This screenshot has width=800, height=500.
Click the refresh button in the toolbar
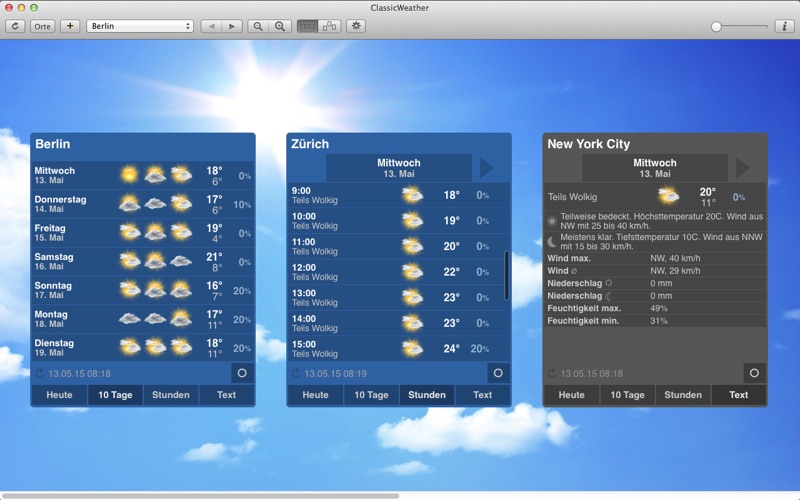tap(15, 26)
